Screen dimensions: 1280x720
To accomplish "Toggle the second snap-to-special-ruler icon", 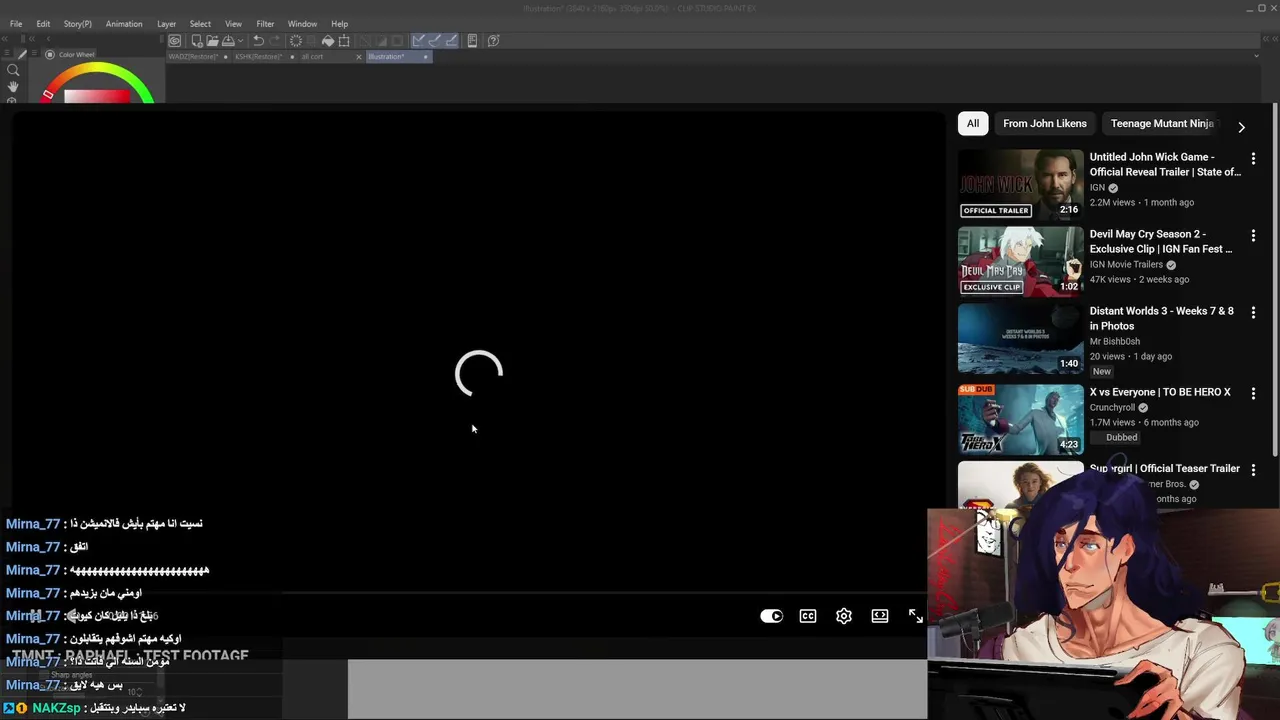I will pyautogui.click(x=435, y=41).
